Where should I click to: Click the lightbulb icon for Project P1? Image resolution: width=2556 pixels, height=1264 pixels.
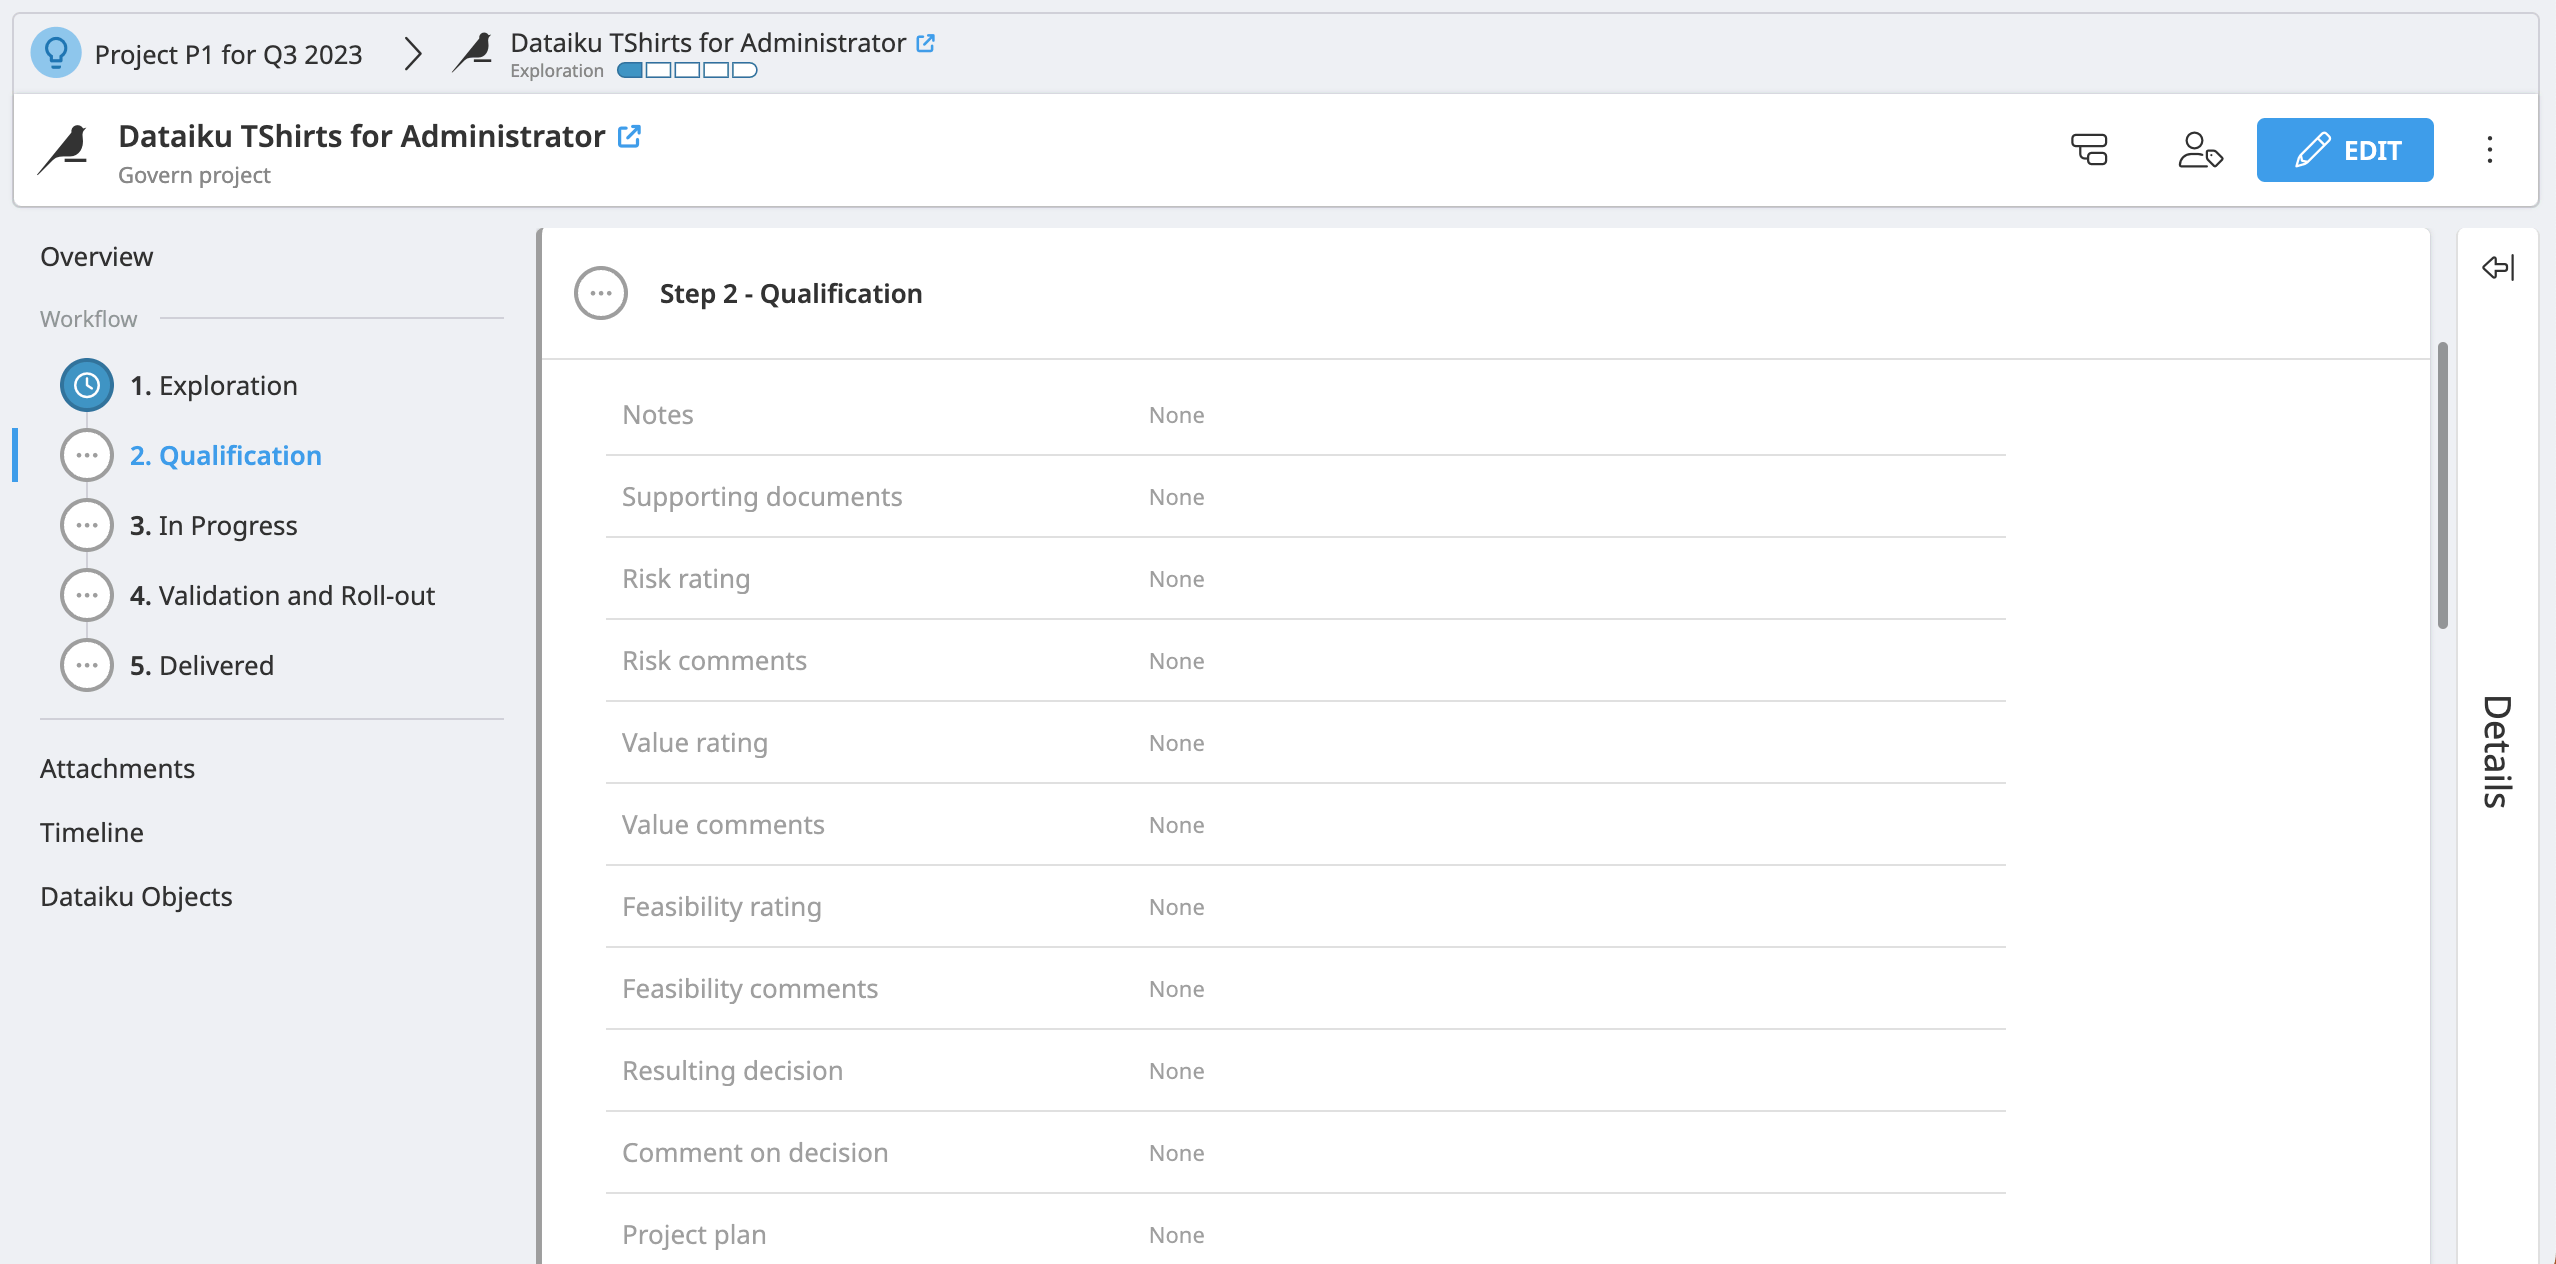[x=56, y=52]
